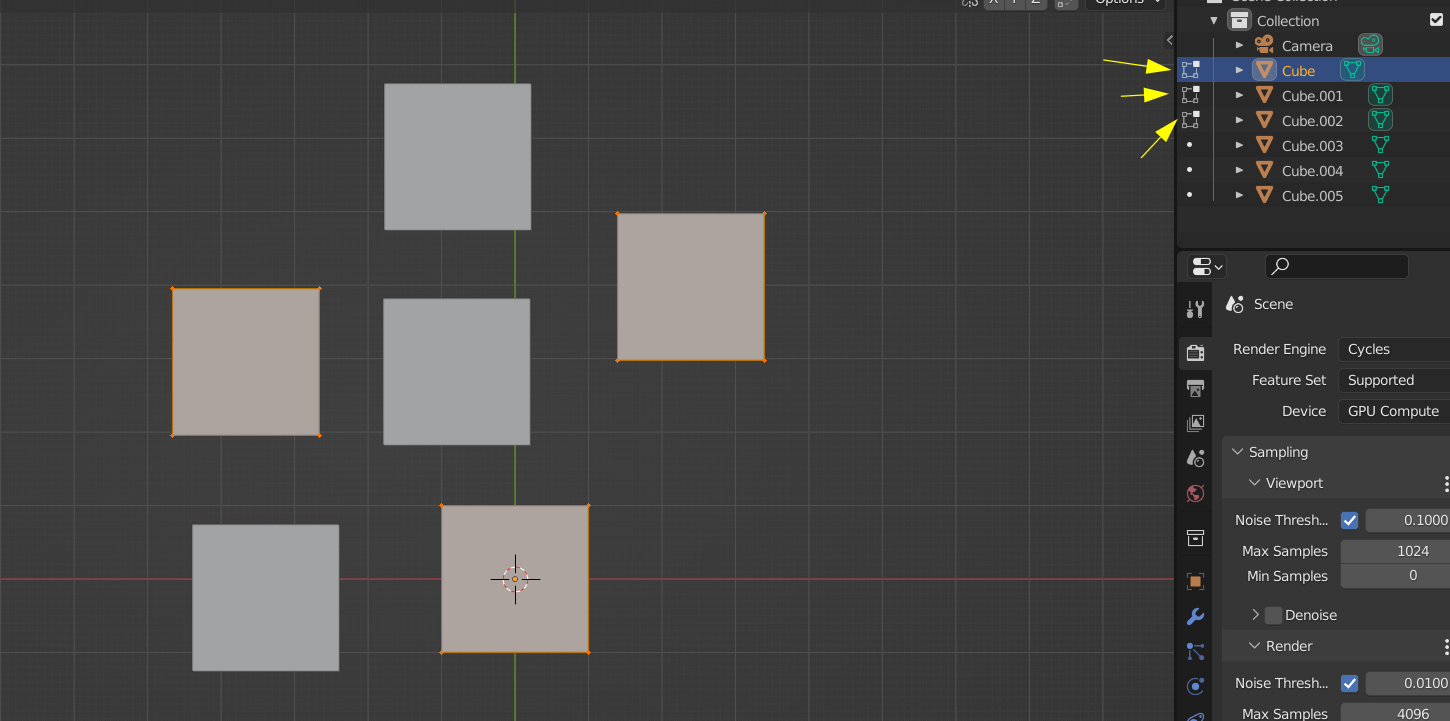Toggle the viewport sidebar arrow tab
The image size is (1450, 721).
(1169, 40)
